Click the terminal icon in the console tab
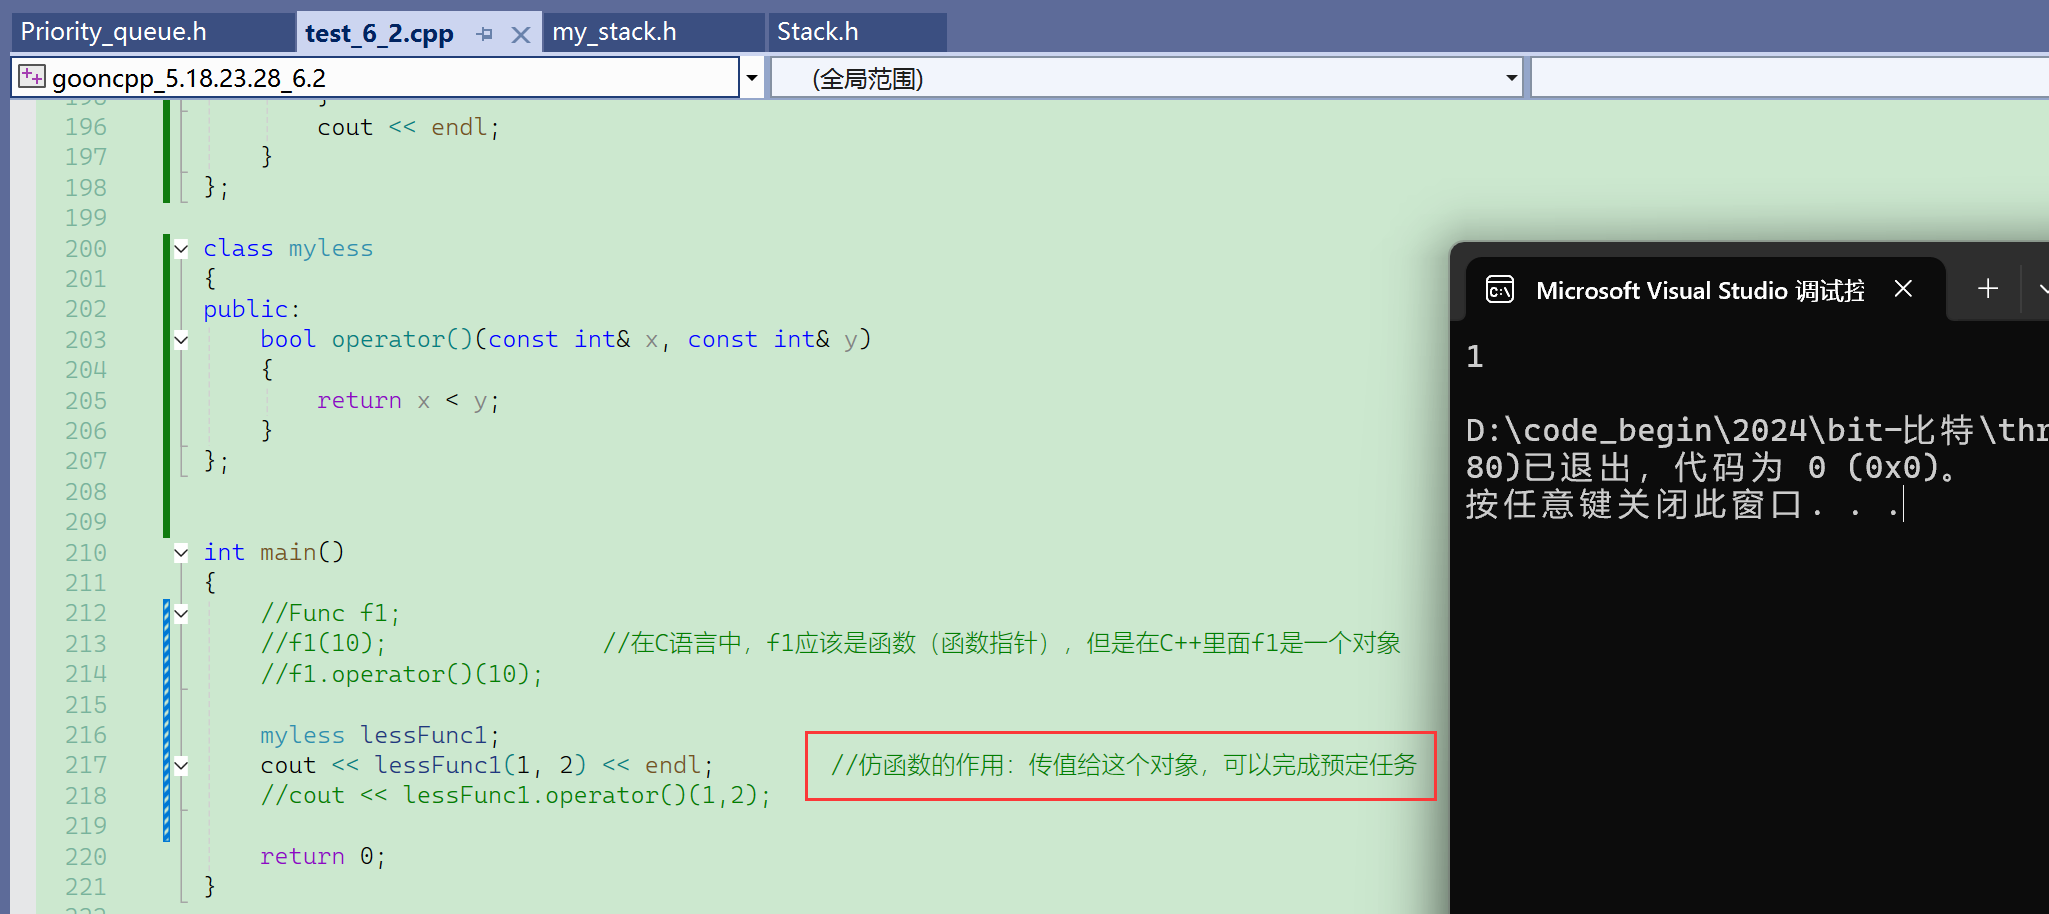The height and width of the screenshot is (914, 2049). pyautogui.click(x=1500, y=290)
